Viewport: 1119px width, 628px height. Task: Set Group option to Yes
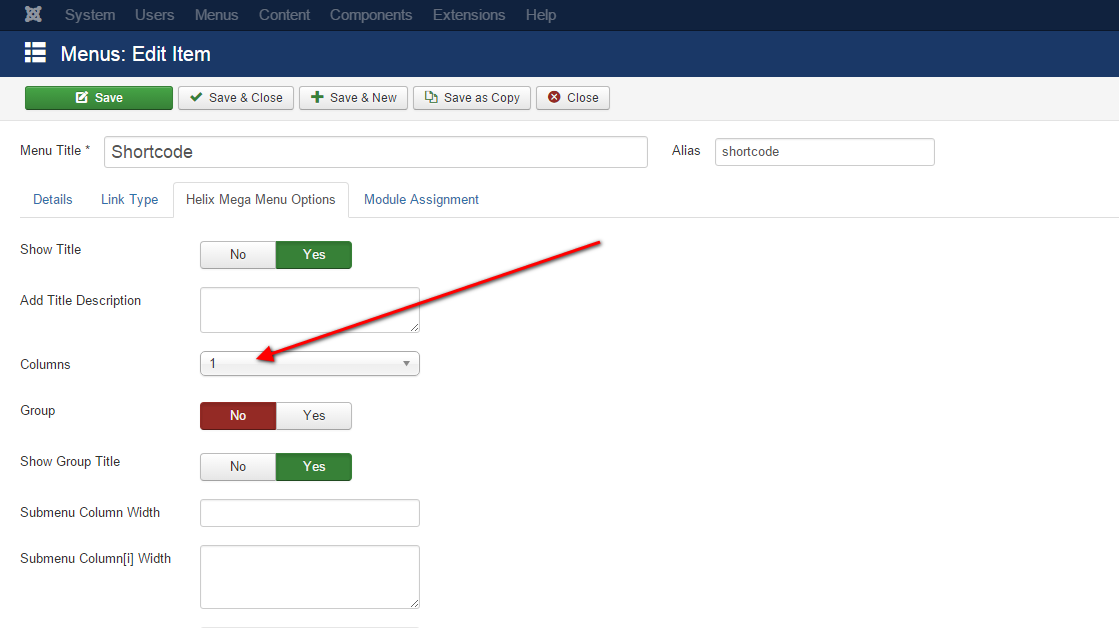coord(314,416)
